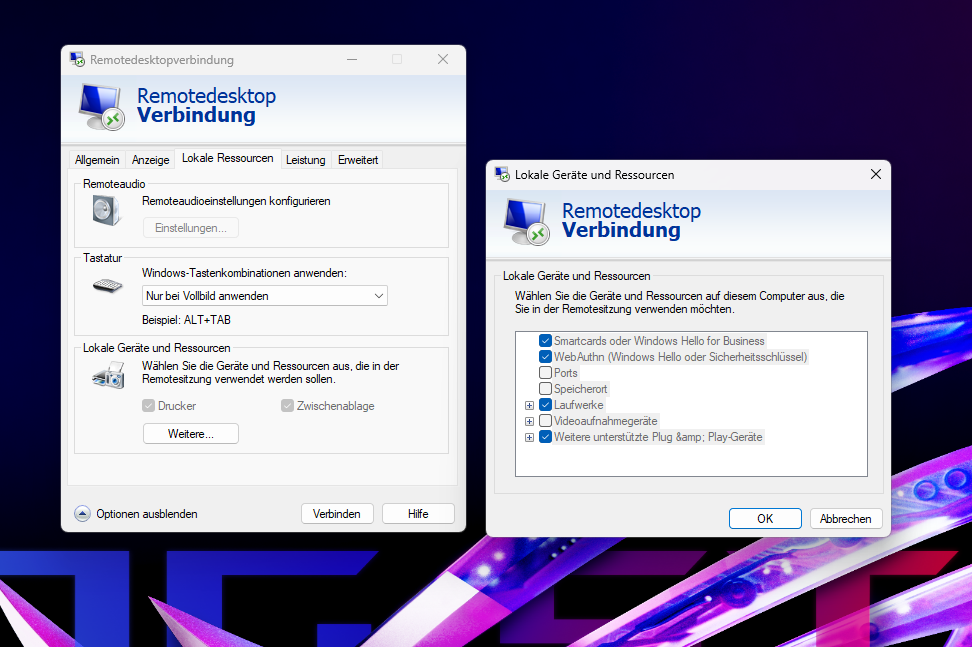The width and height of the screenshot is (972, 647).
Task: Open the Windows-Tastenkombinationen dropdown
Action: click(265, 296)
